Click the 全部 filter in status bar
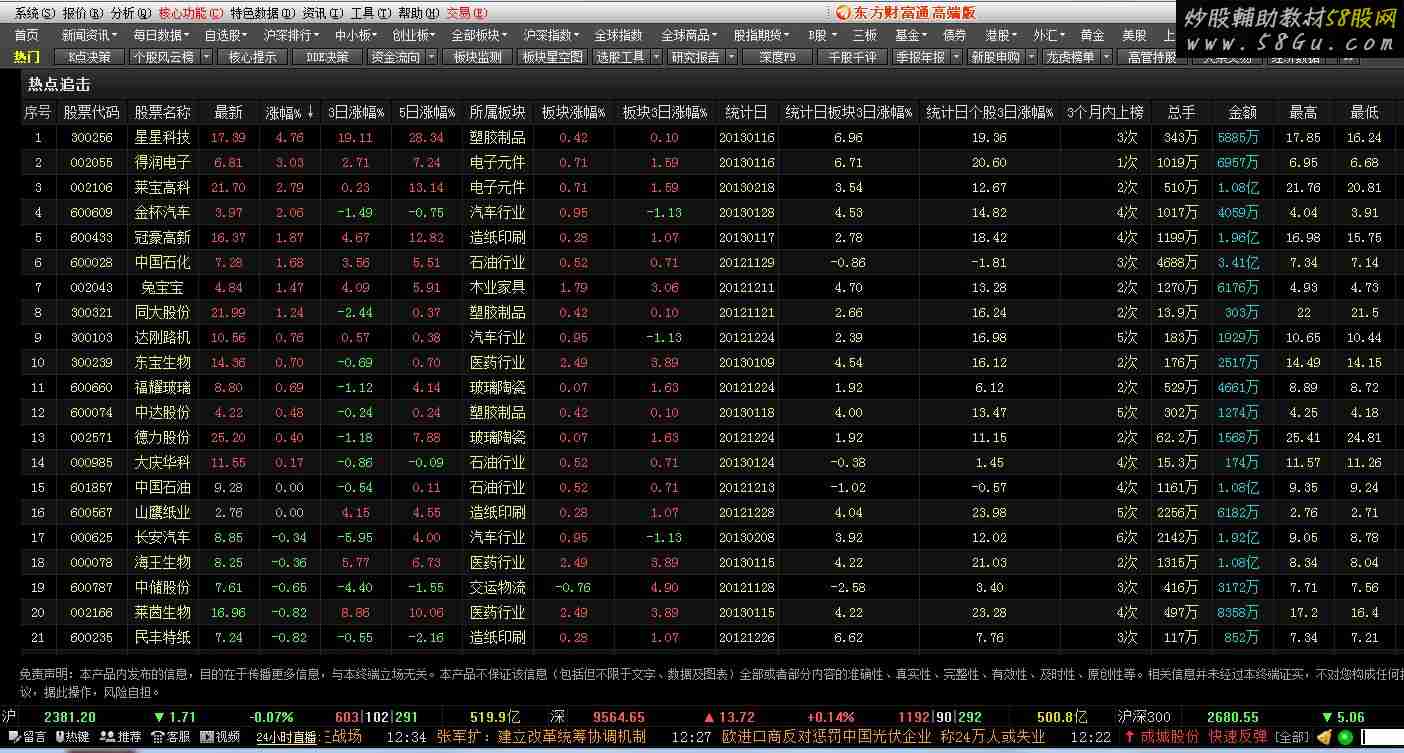1404x753 pixels. tap(1292, 738)
